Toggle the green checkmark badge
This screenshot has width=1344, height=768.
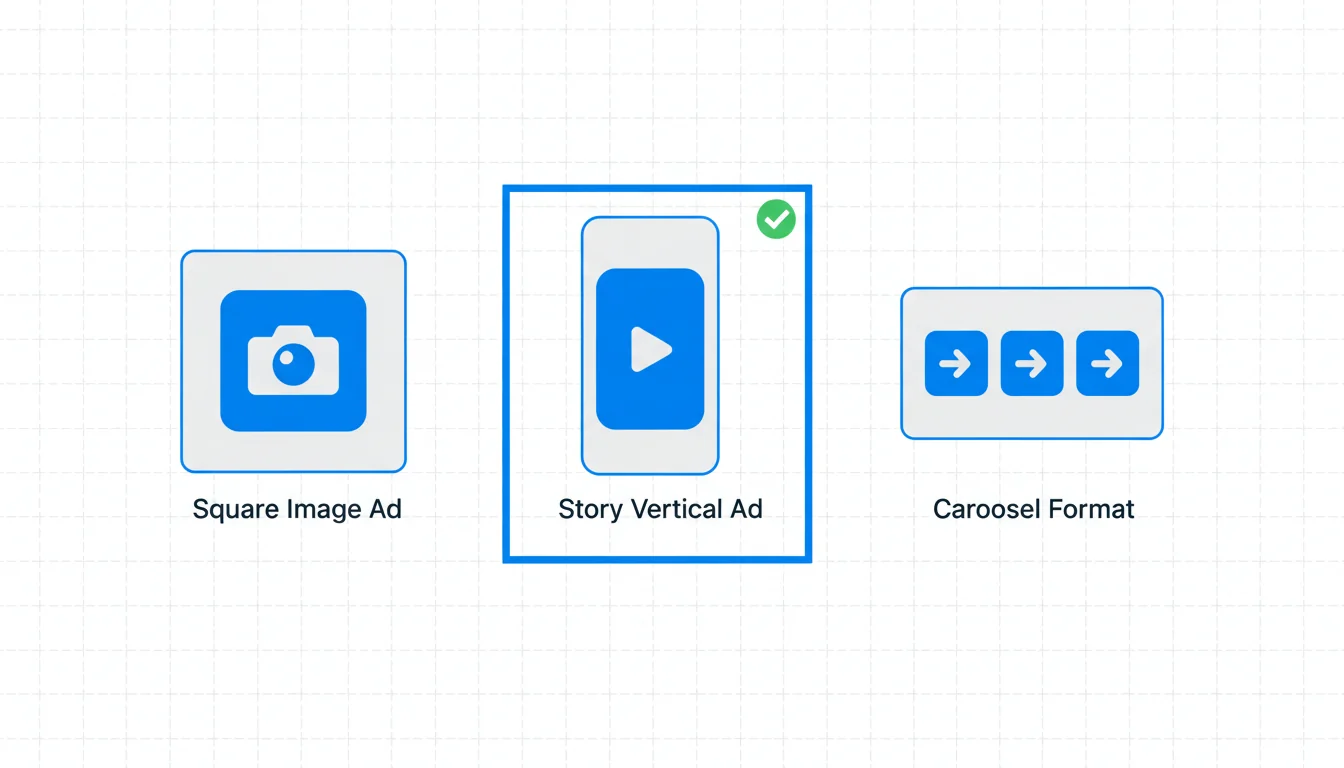pos(776,219)
